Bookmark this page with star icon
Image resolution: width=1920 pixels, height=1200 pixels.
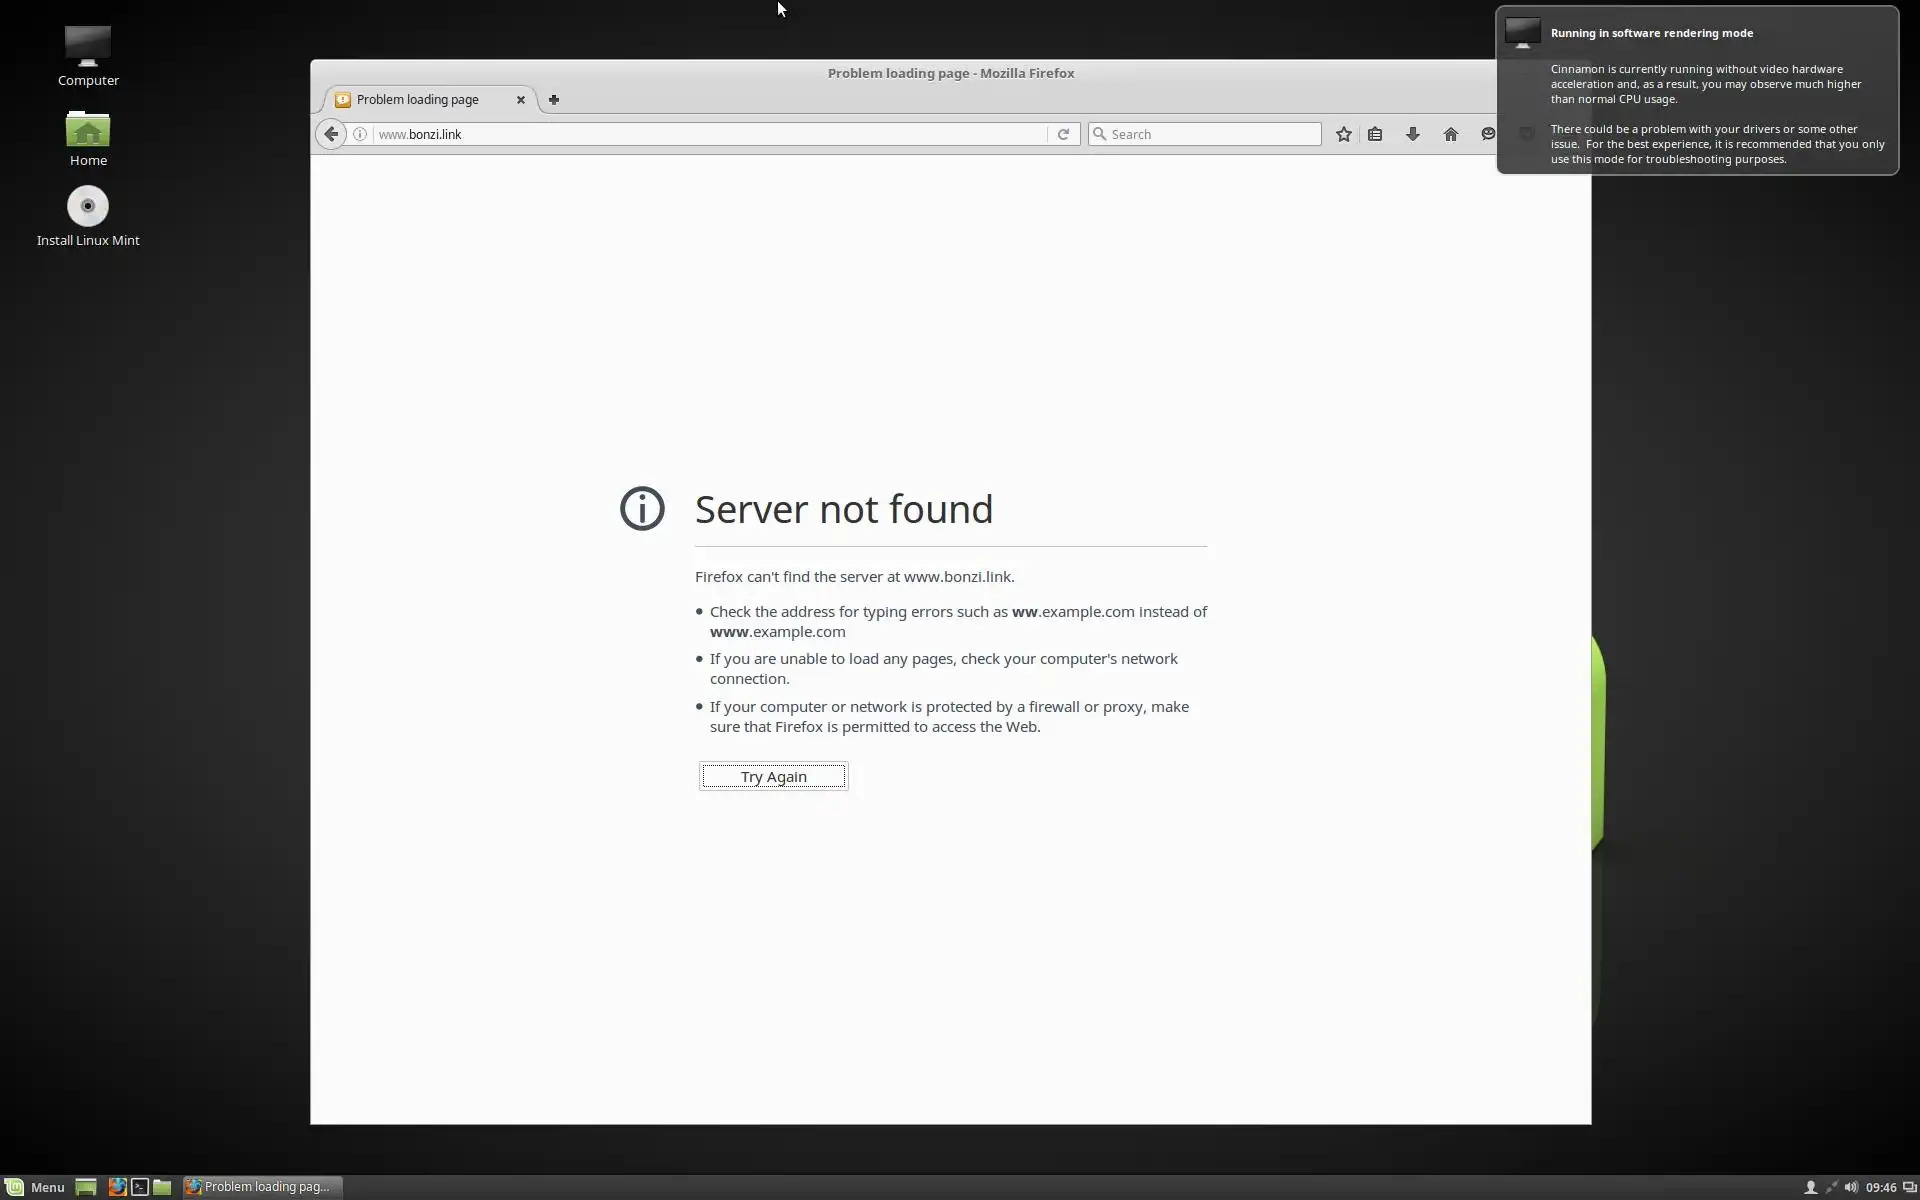tap(1343, 134)
